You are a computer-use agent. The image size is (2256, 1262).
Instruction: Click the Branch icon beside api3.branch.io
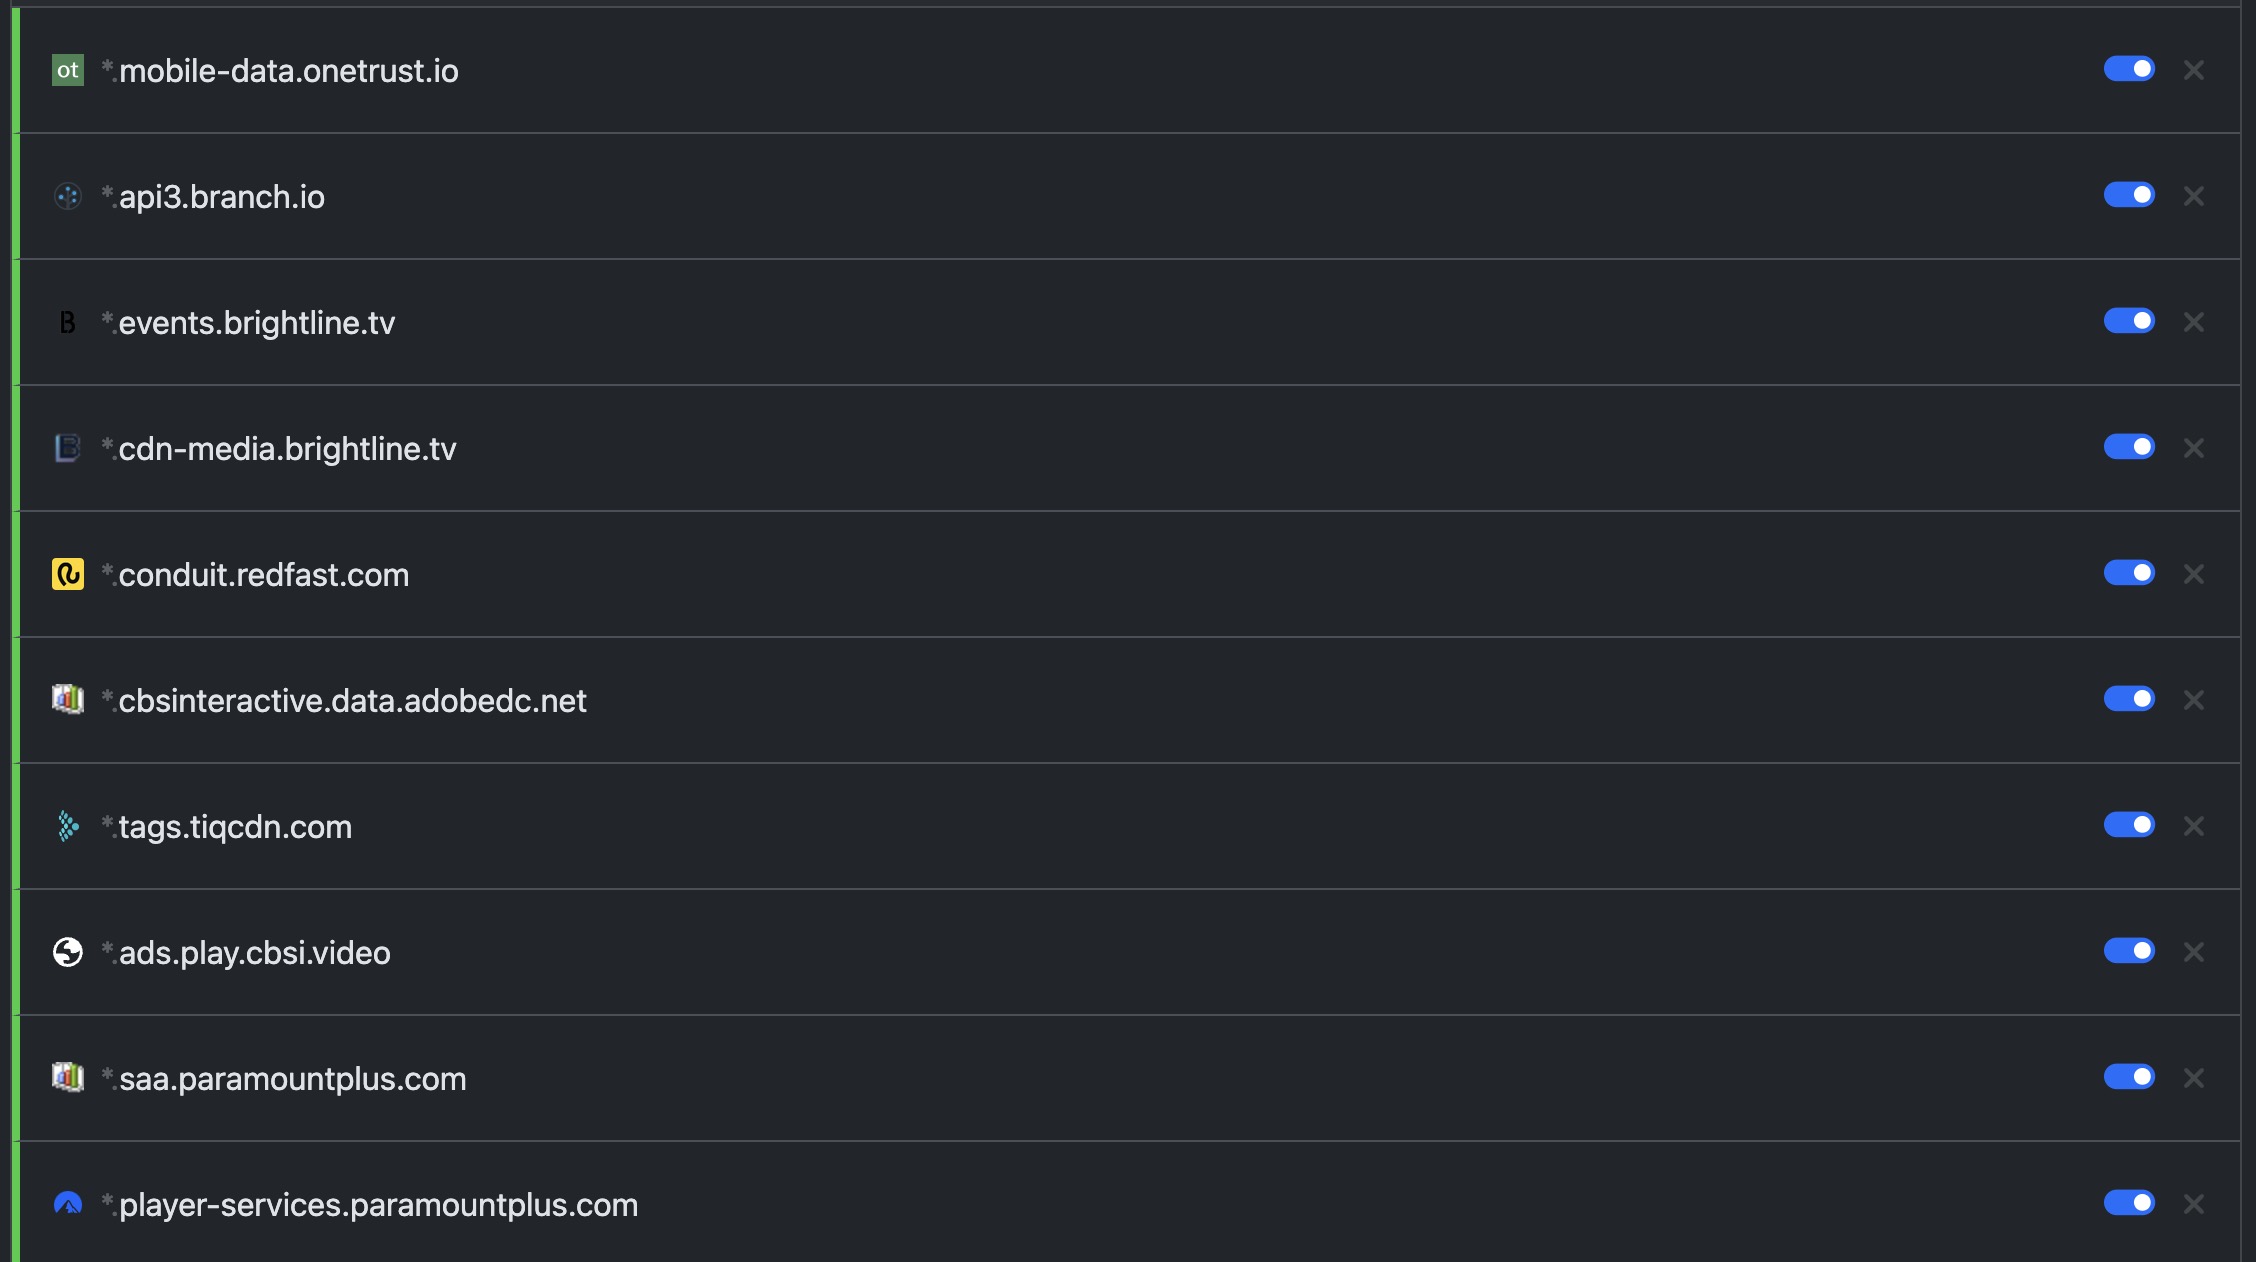[68, 196]
